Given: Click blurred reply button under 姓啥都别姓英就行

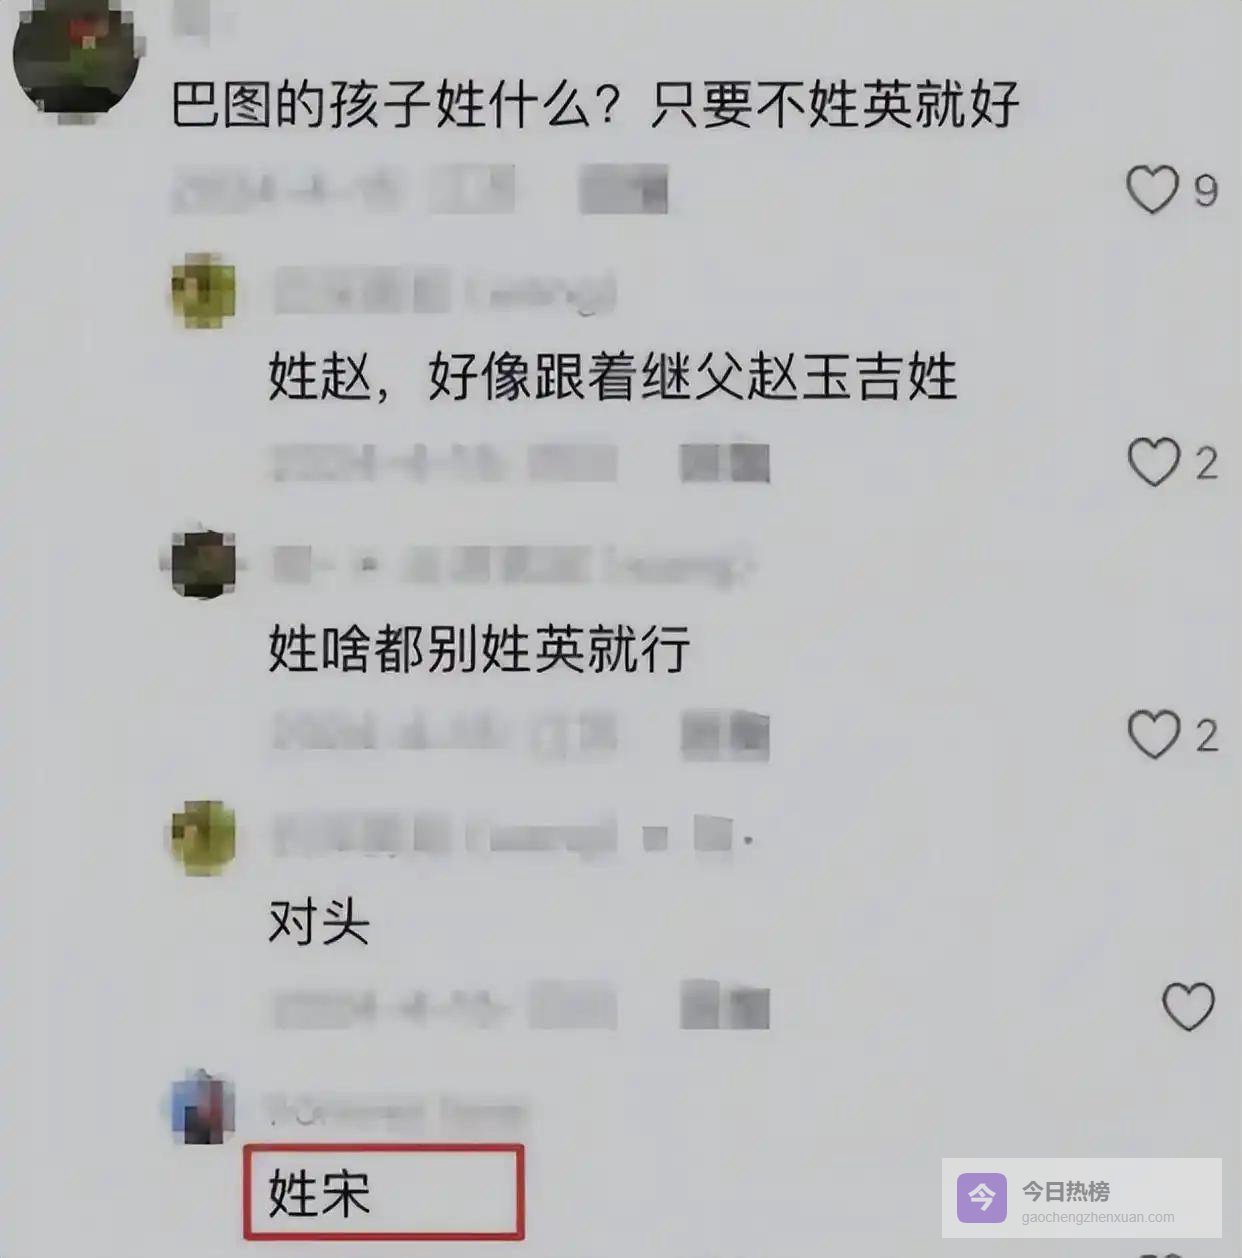Looking at the screenshot, I should pyautogui.click(x=725, y=735).
